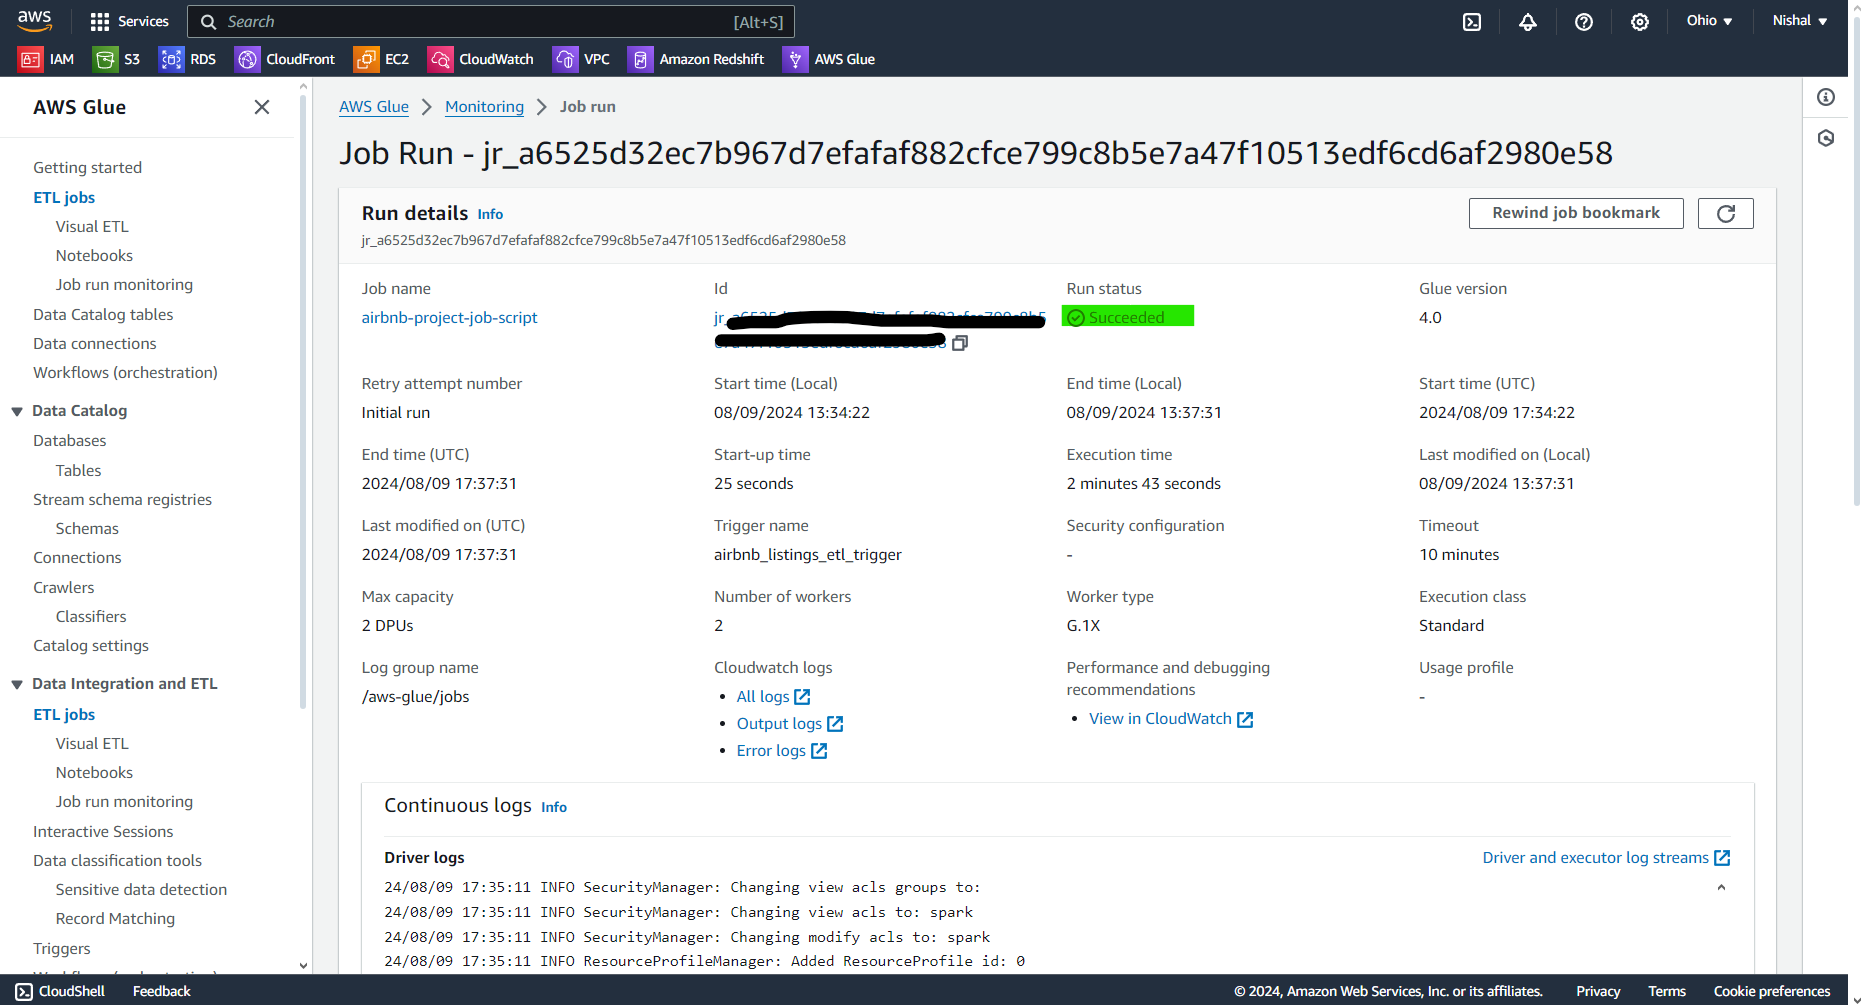1865x1005 pixels.
Task: Open the EC2 shortcut icon
Action: point(366,59)
